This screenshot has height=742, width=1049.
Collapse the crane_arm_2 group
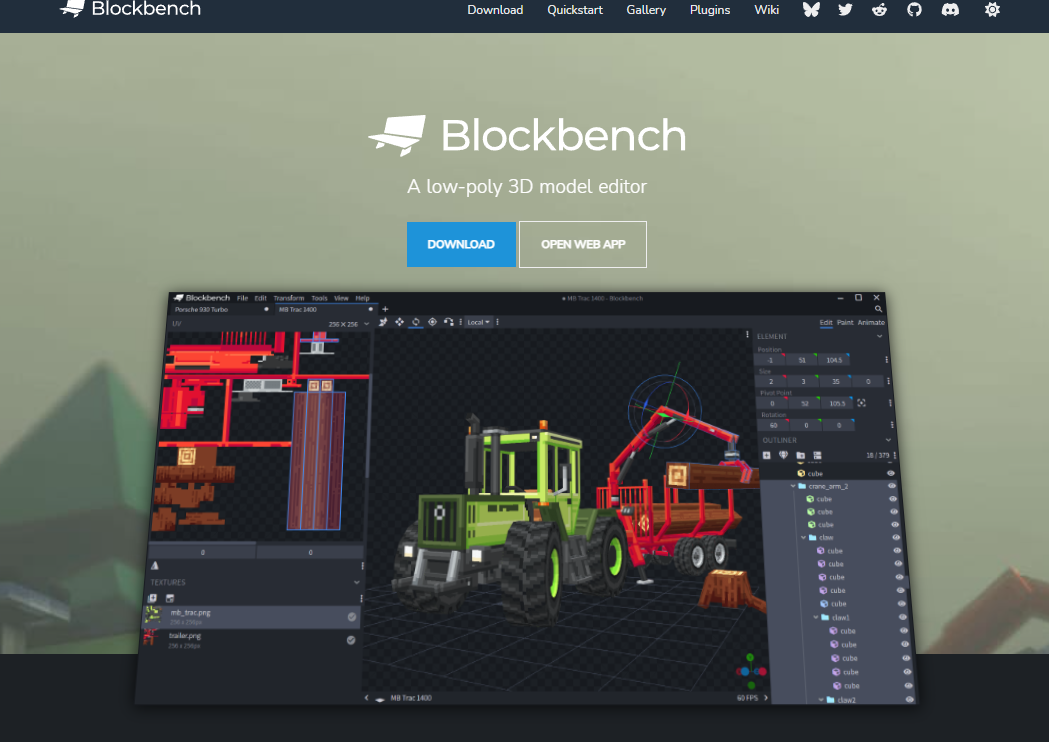pyautogui.click(x=793, y=486)
